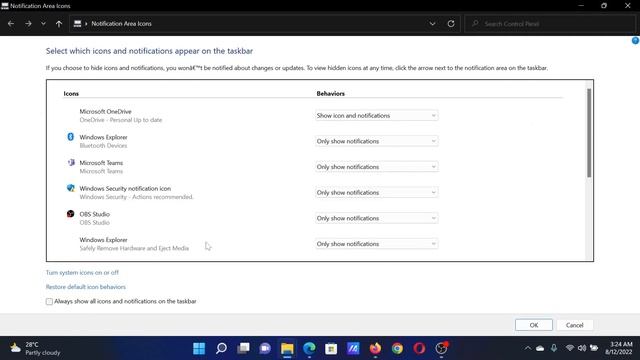The image size is (640, 360).
Task: Open the weather widget on taskbar
Action: (x=35, y=348)
